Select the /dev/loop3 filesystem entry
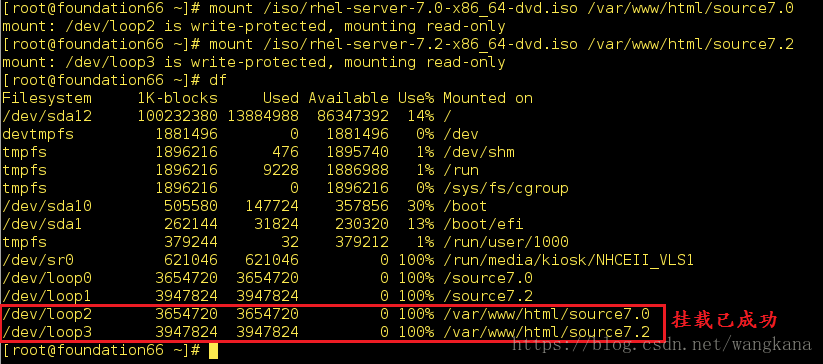Viewport: 823px width, 364px height. 47,332
